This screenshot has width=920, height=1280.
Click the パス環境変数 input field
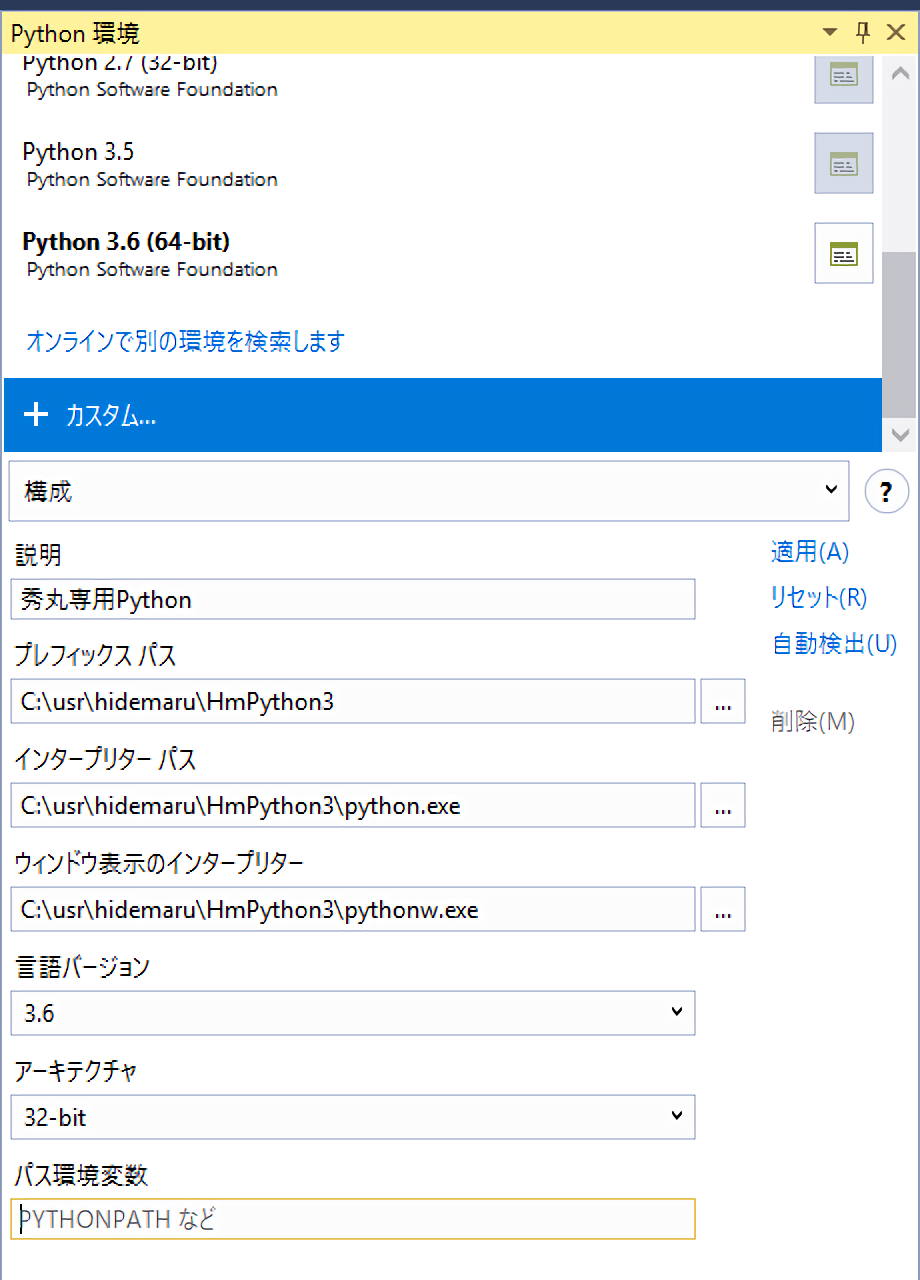(x=352, y=1220)
